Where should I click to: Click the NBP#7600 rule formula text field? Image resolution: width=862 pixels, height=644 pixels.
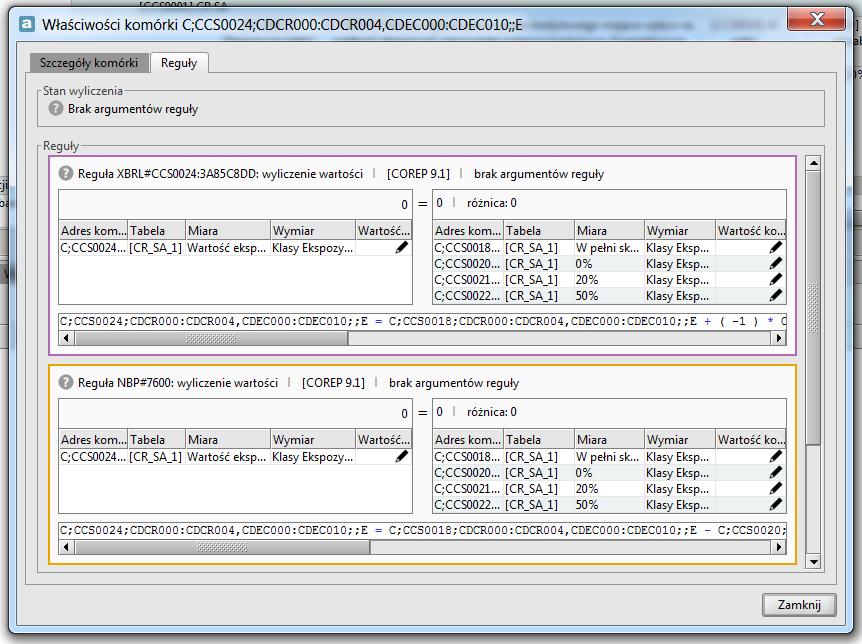pyautogui.click(x=423, y=530)
